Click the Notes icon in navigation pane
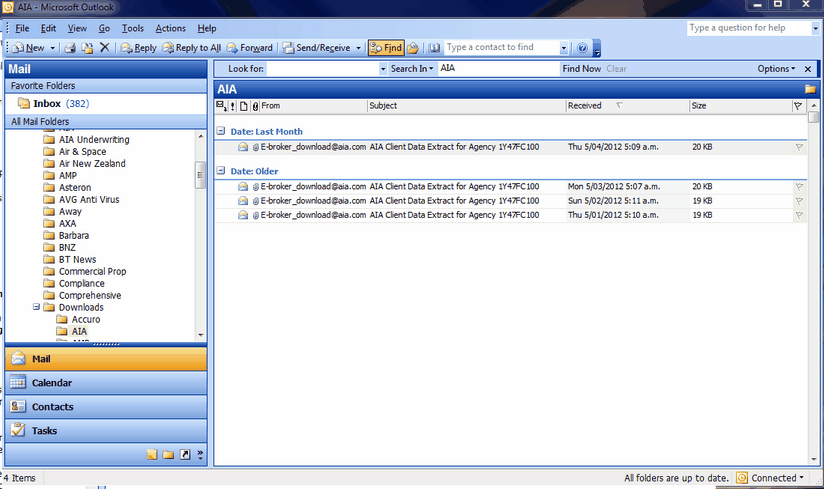 [152, 454]
